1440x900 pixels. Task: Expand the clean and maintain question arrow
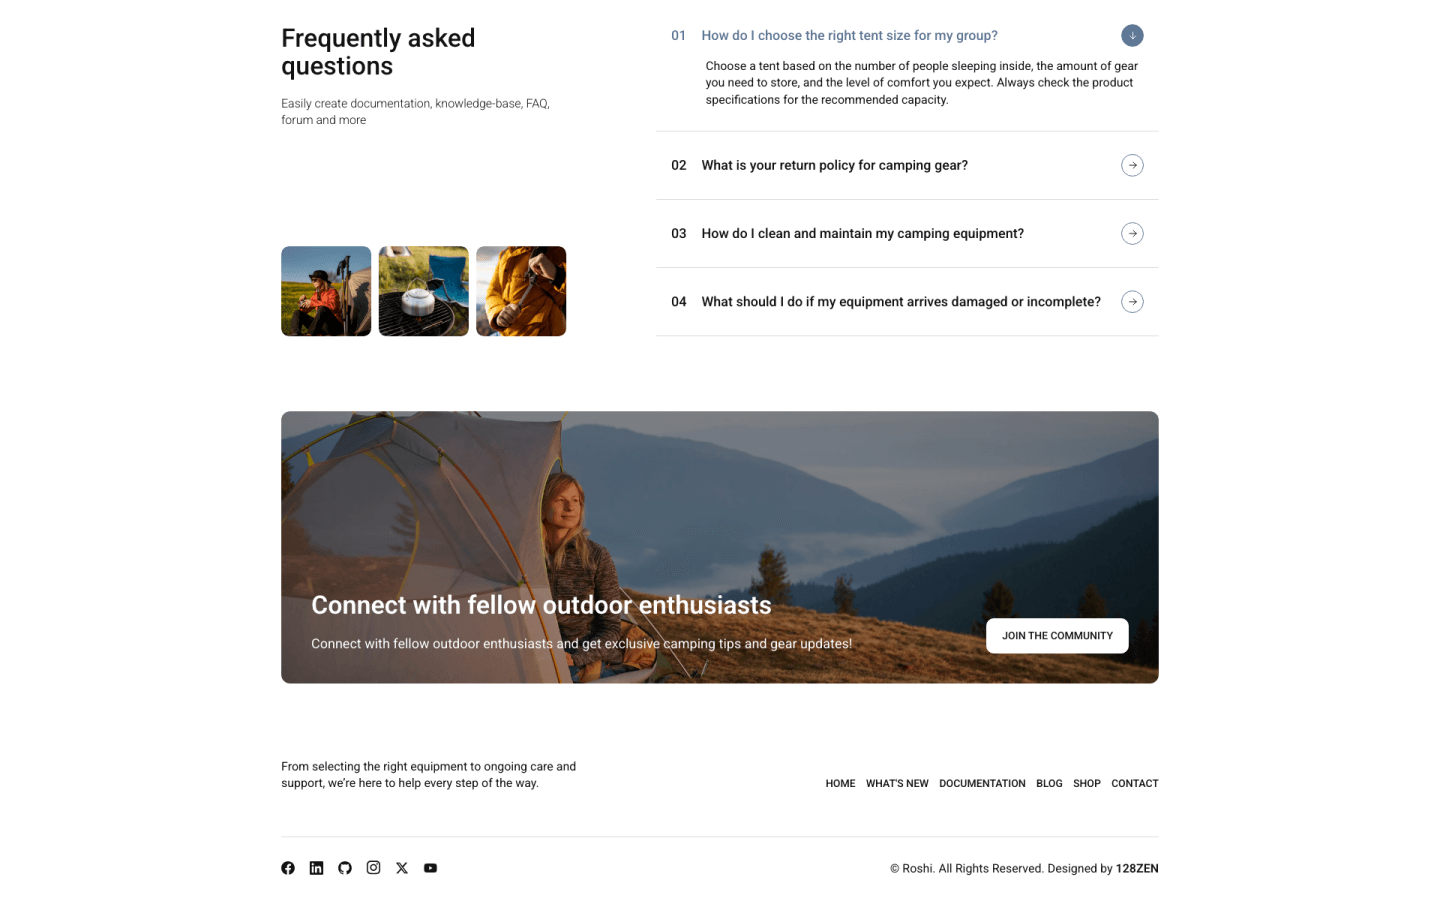pyautogui.click(x=1132, y=233)
